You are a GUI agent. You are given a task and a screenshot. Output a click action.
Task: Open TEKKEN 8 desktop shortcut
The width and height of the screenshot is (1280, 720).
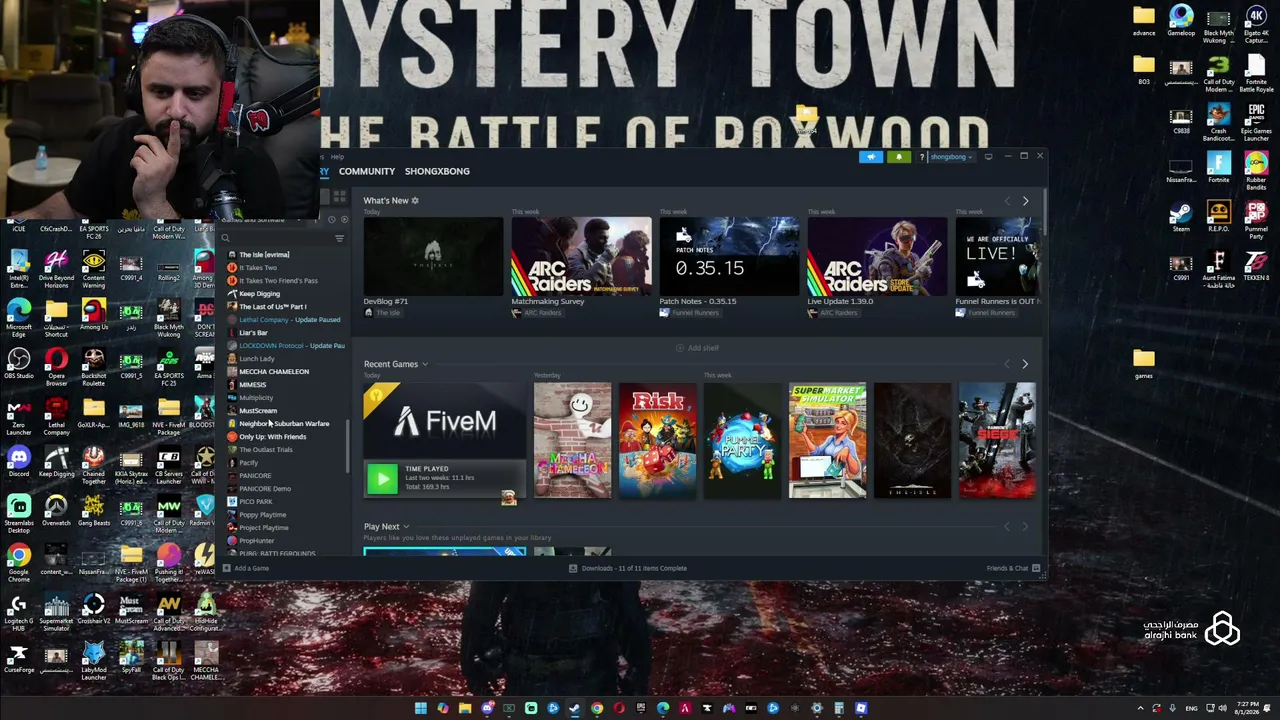[x=1256, y=266]
